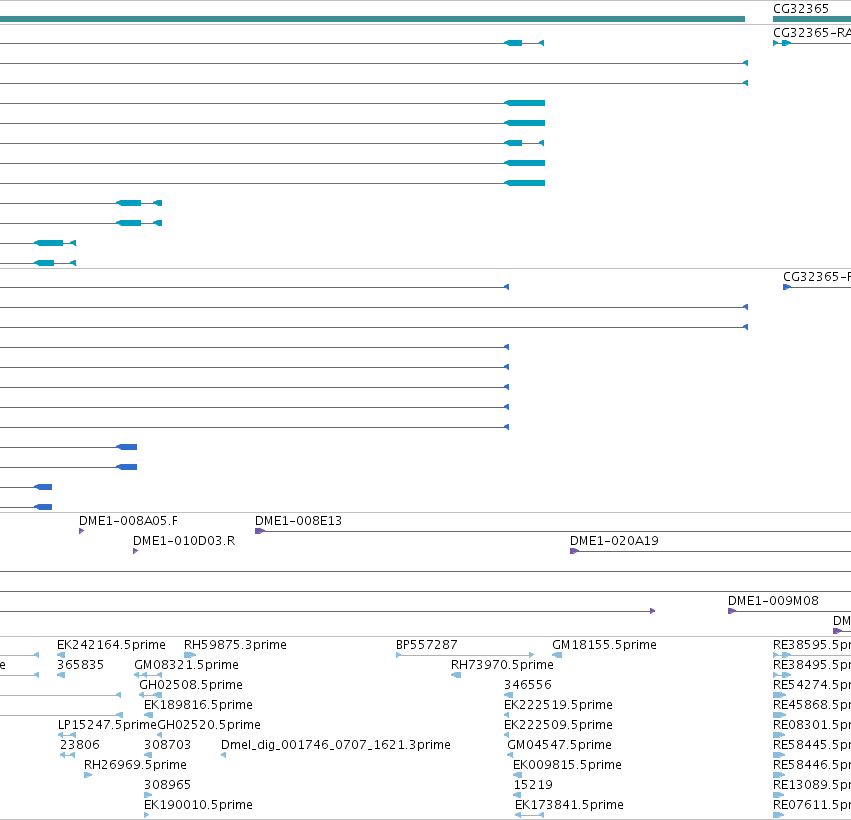Select the GM08321.5prime label

[186, 665]
